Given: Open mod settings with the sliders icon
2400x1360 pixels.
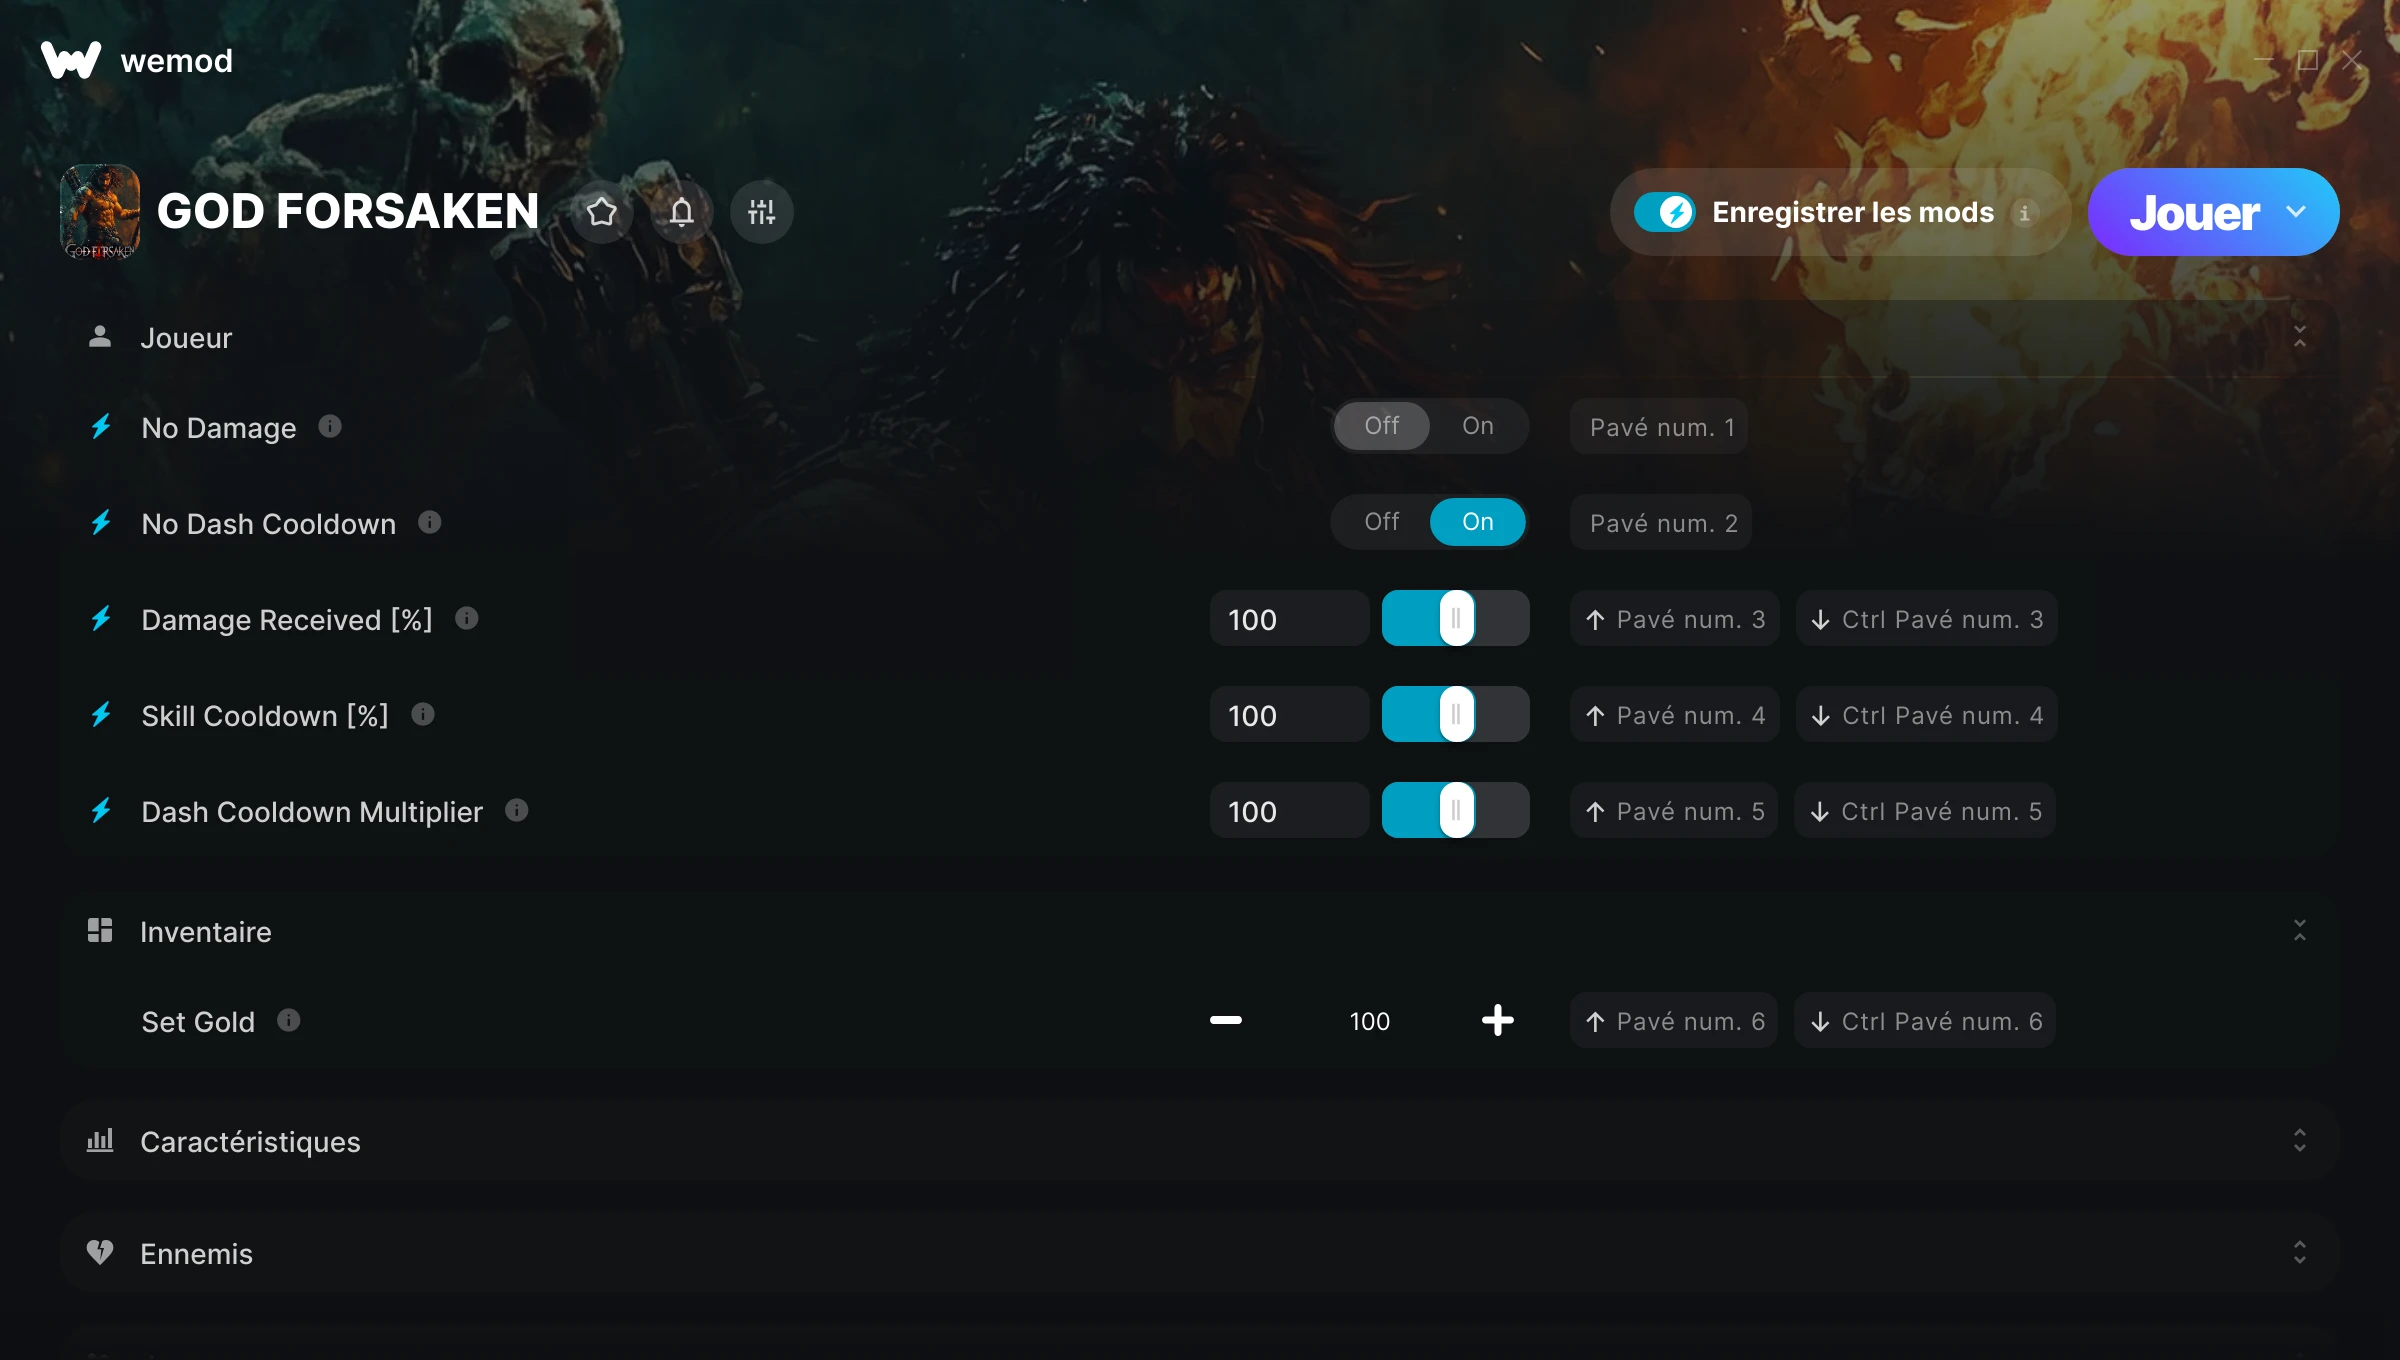Looking at the screenshot, I should [761, 212].
